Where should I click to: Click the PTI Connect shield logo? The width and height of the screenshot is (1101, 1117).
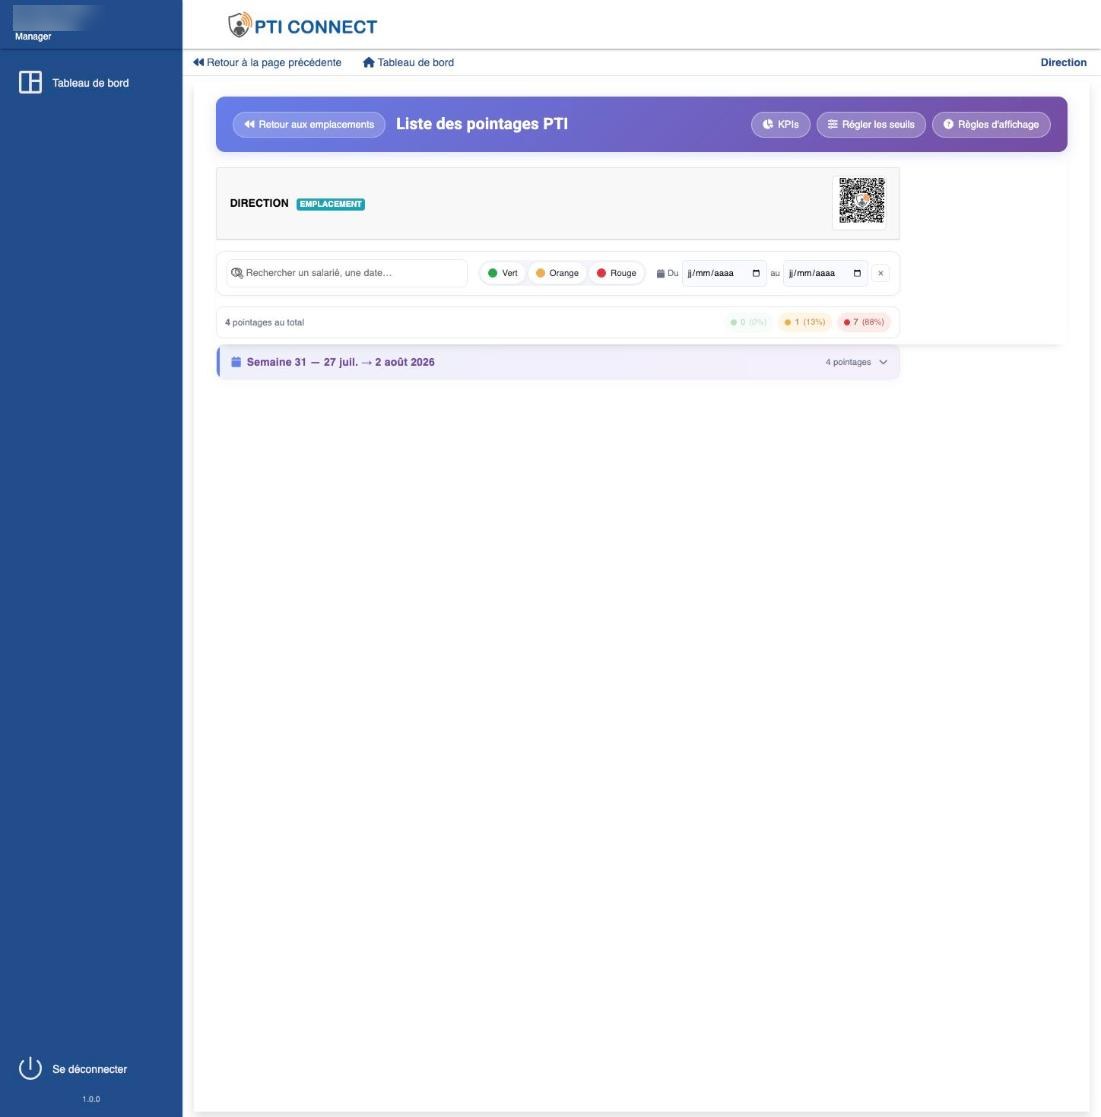[x=239, y=25]
